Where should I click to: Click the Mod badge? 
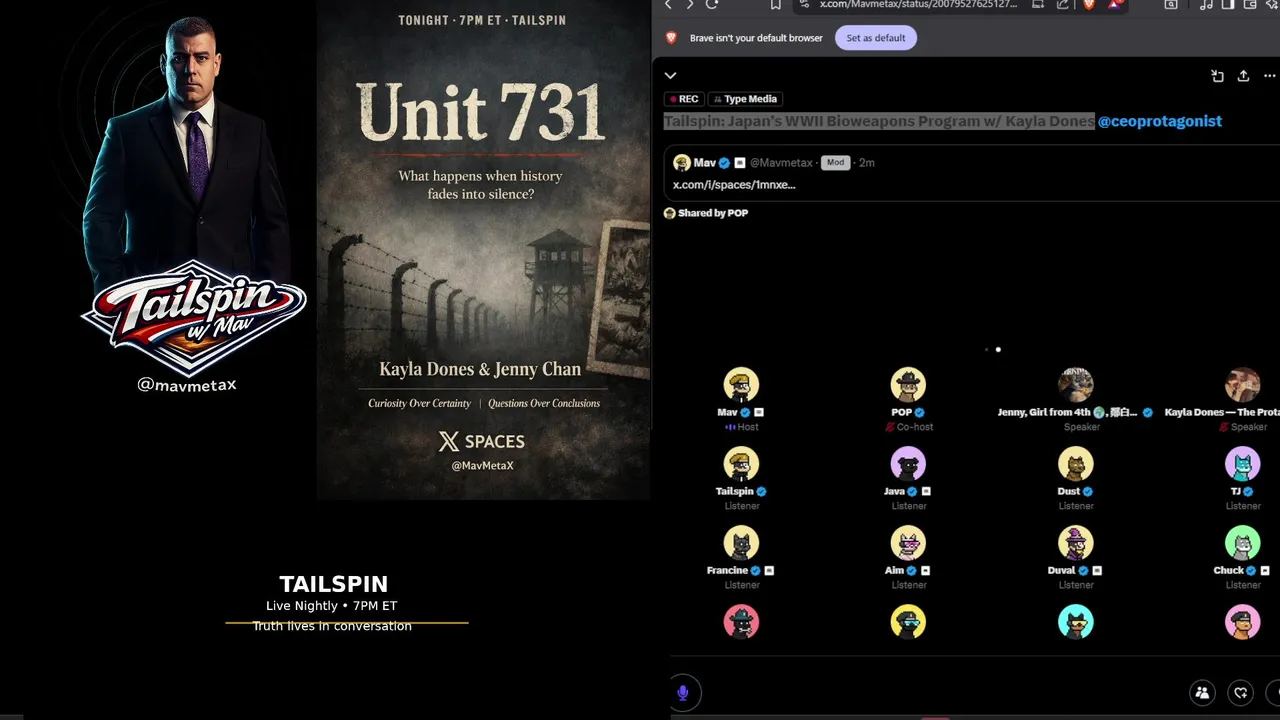click(x=836, y=162)
